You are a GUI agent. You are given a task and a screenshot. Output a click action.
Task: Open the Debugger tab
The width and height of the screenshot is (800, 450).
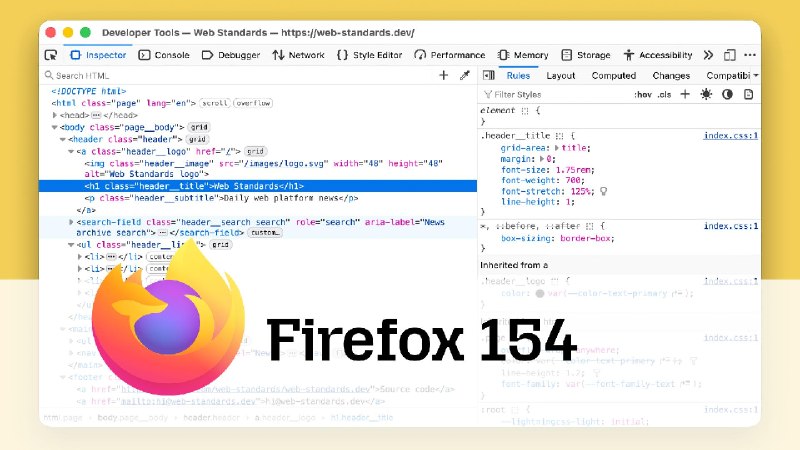[231, 55]
